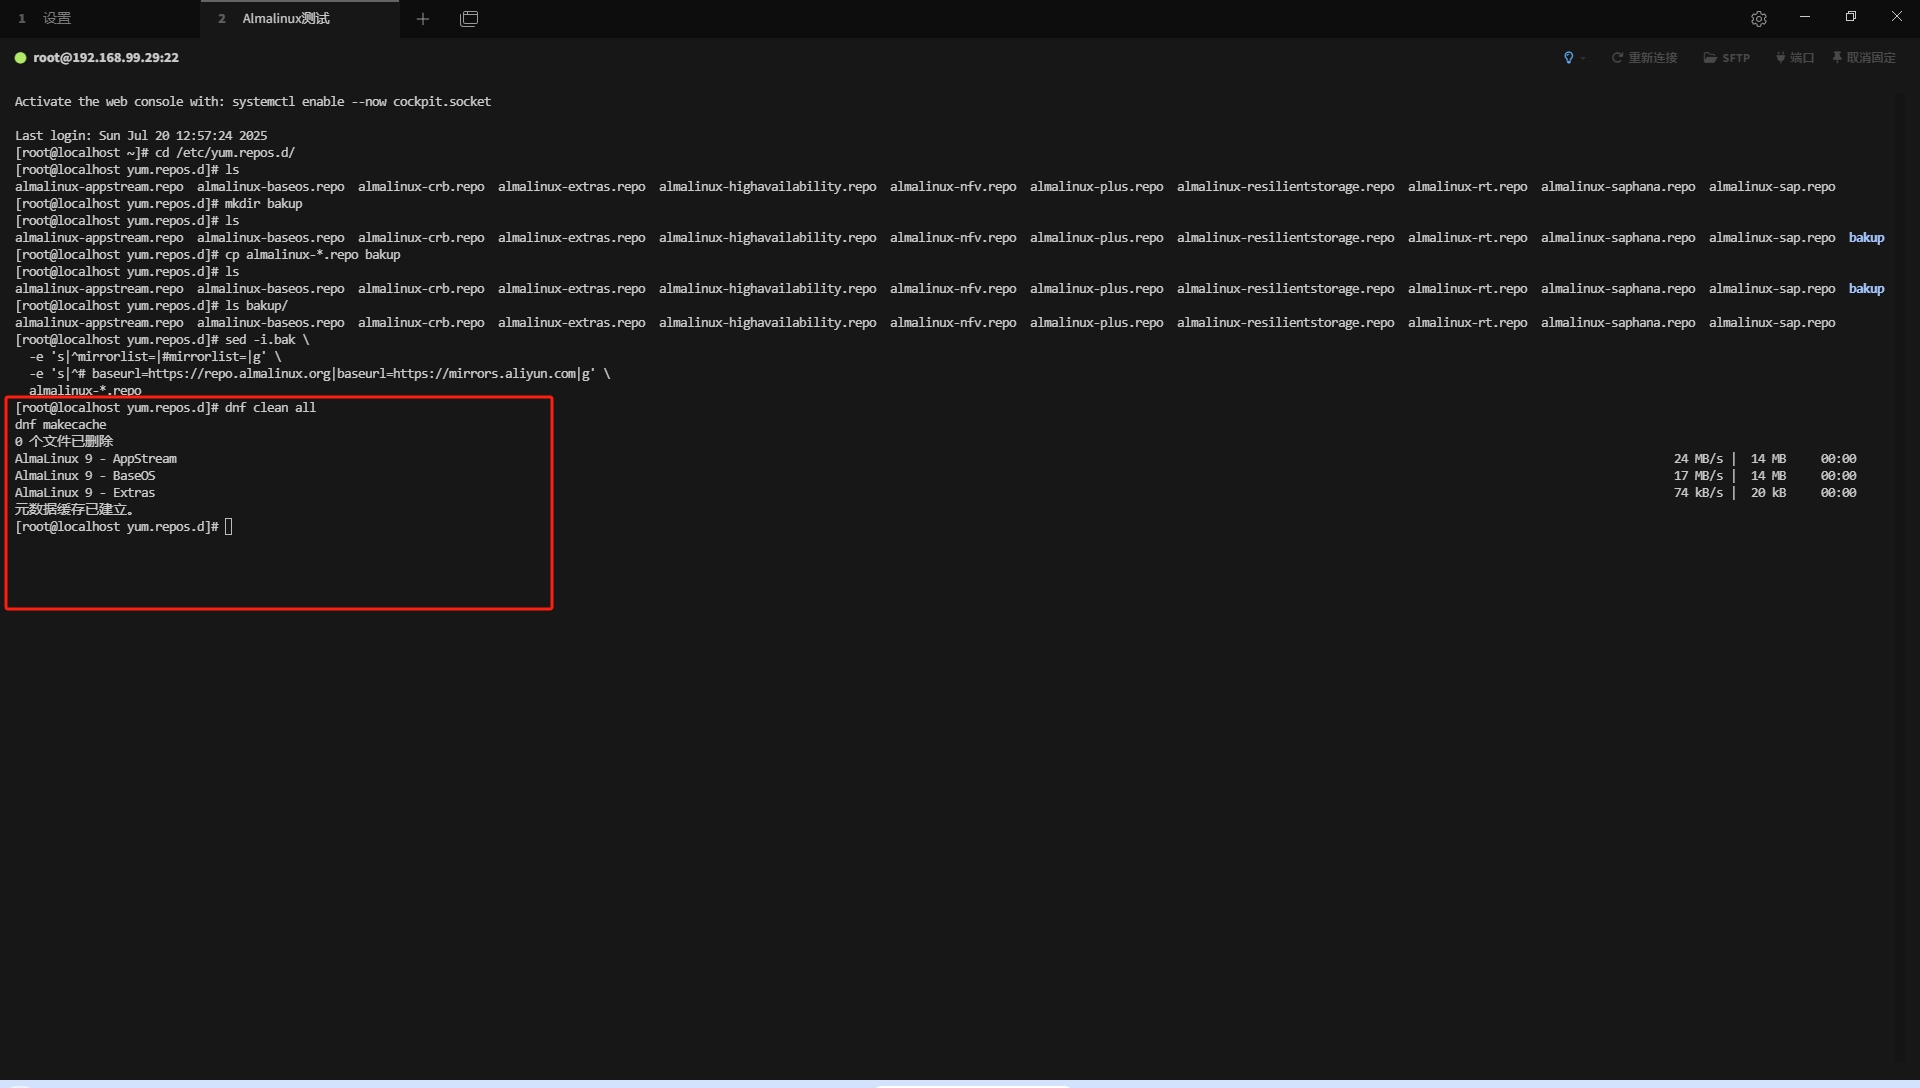Add a new tab with plus icon
1920x1088 pixels.
pyautogui.click(x=423, y=18)
